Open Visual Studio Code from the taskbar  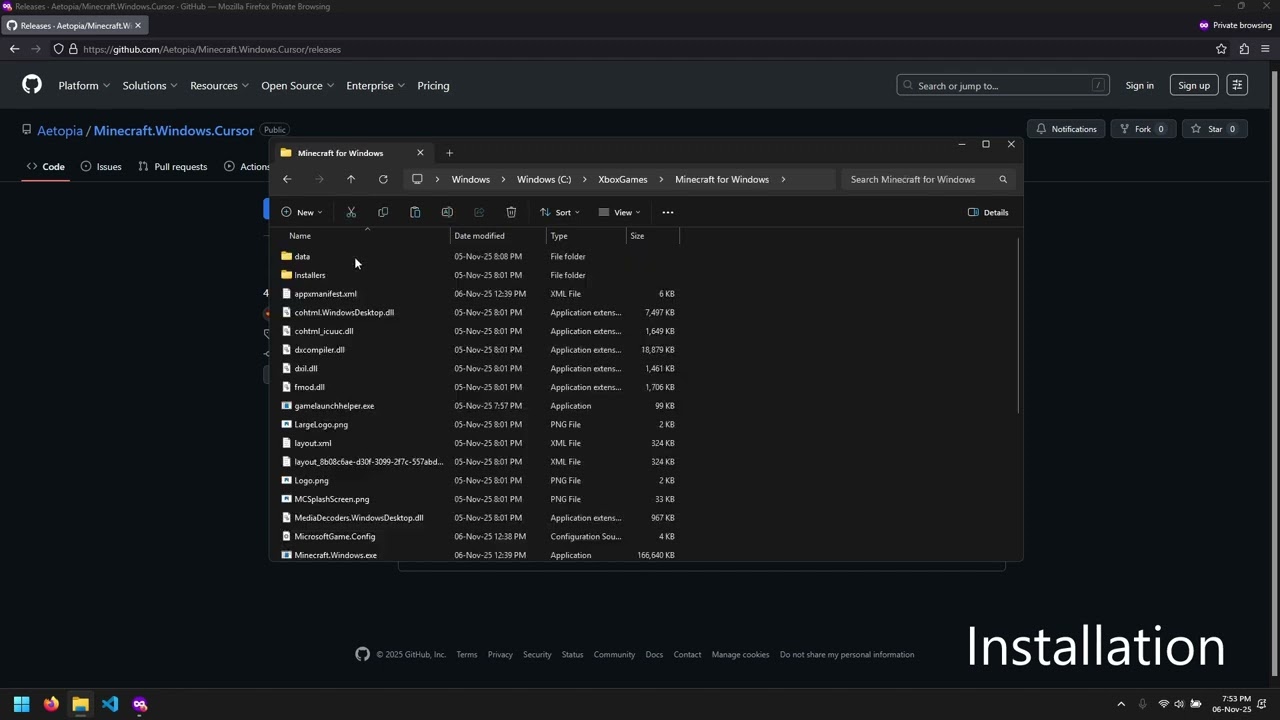click(110, 704)
